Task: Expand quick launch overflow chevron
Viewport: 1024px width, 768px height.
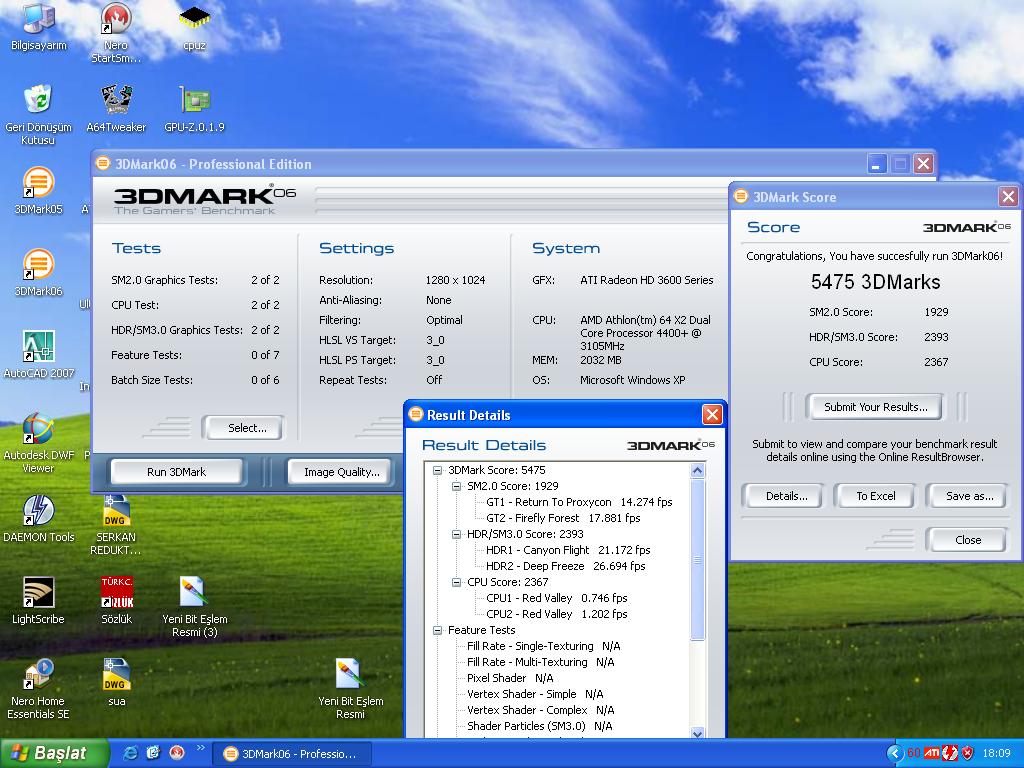Action: pos(200,748)
